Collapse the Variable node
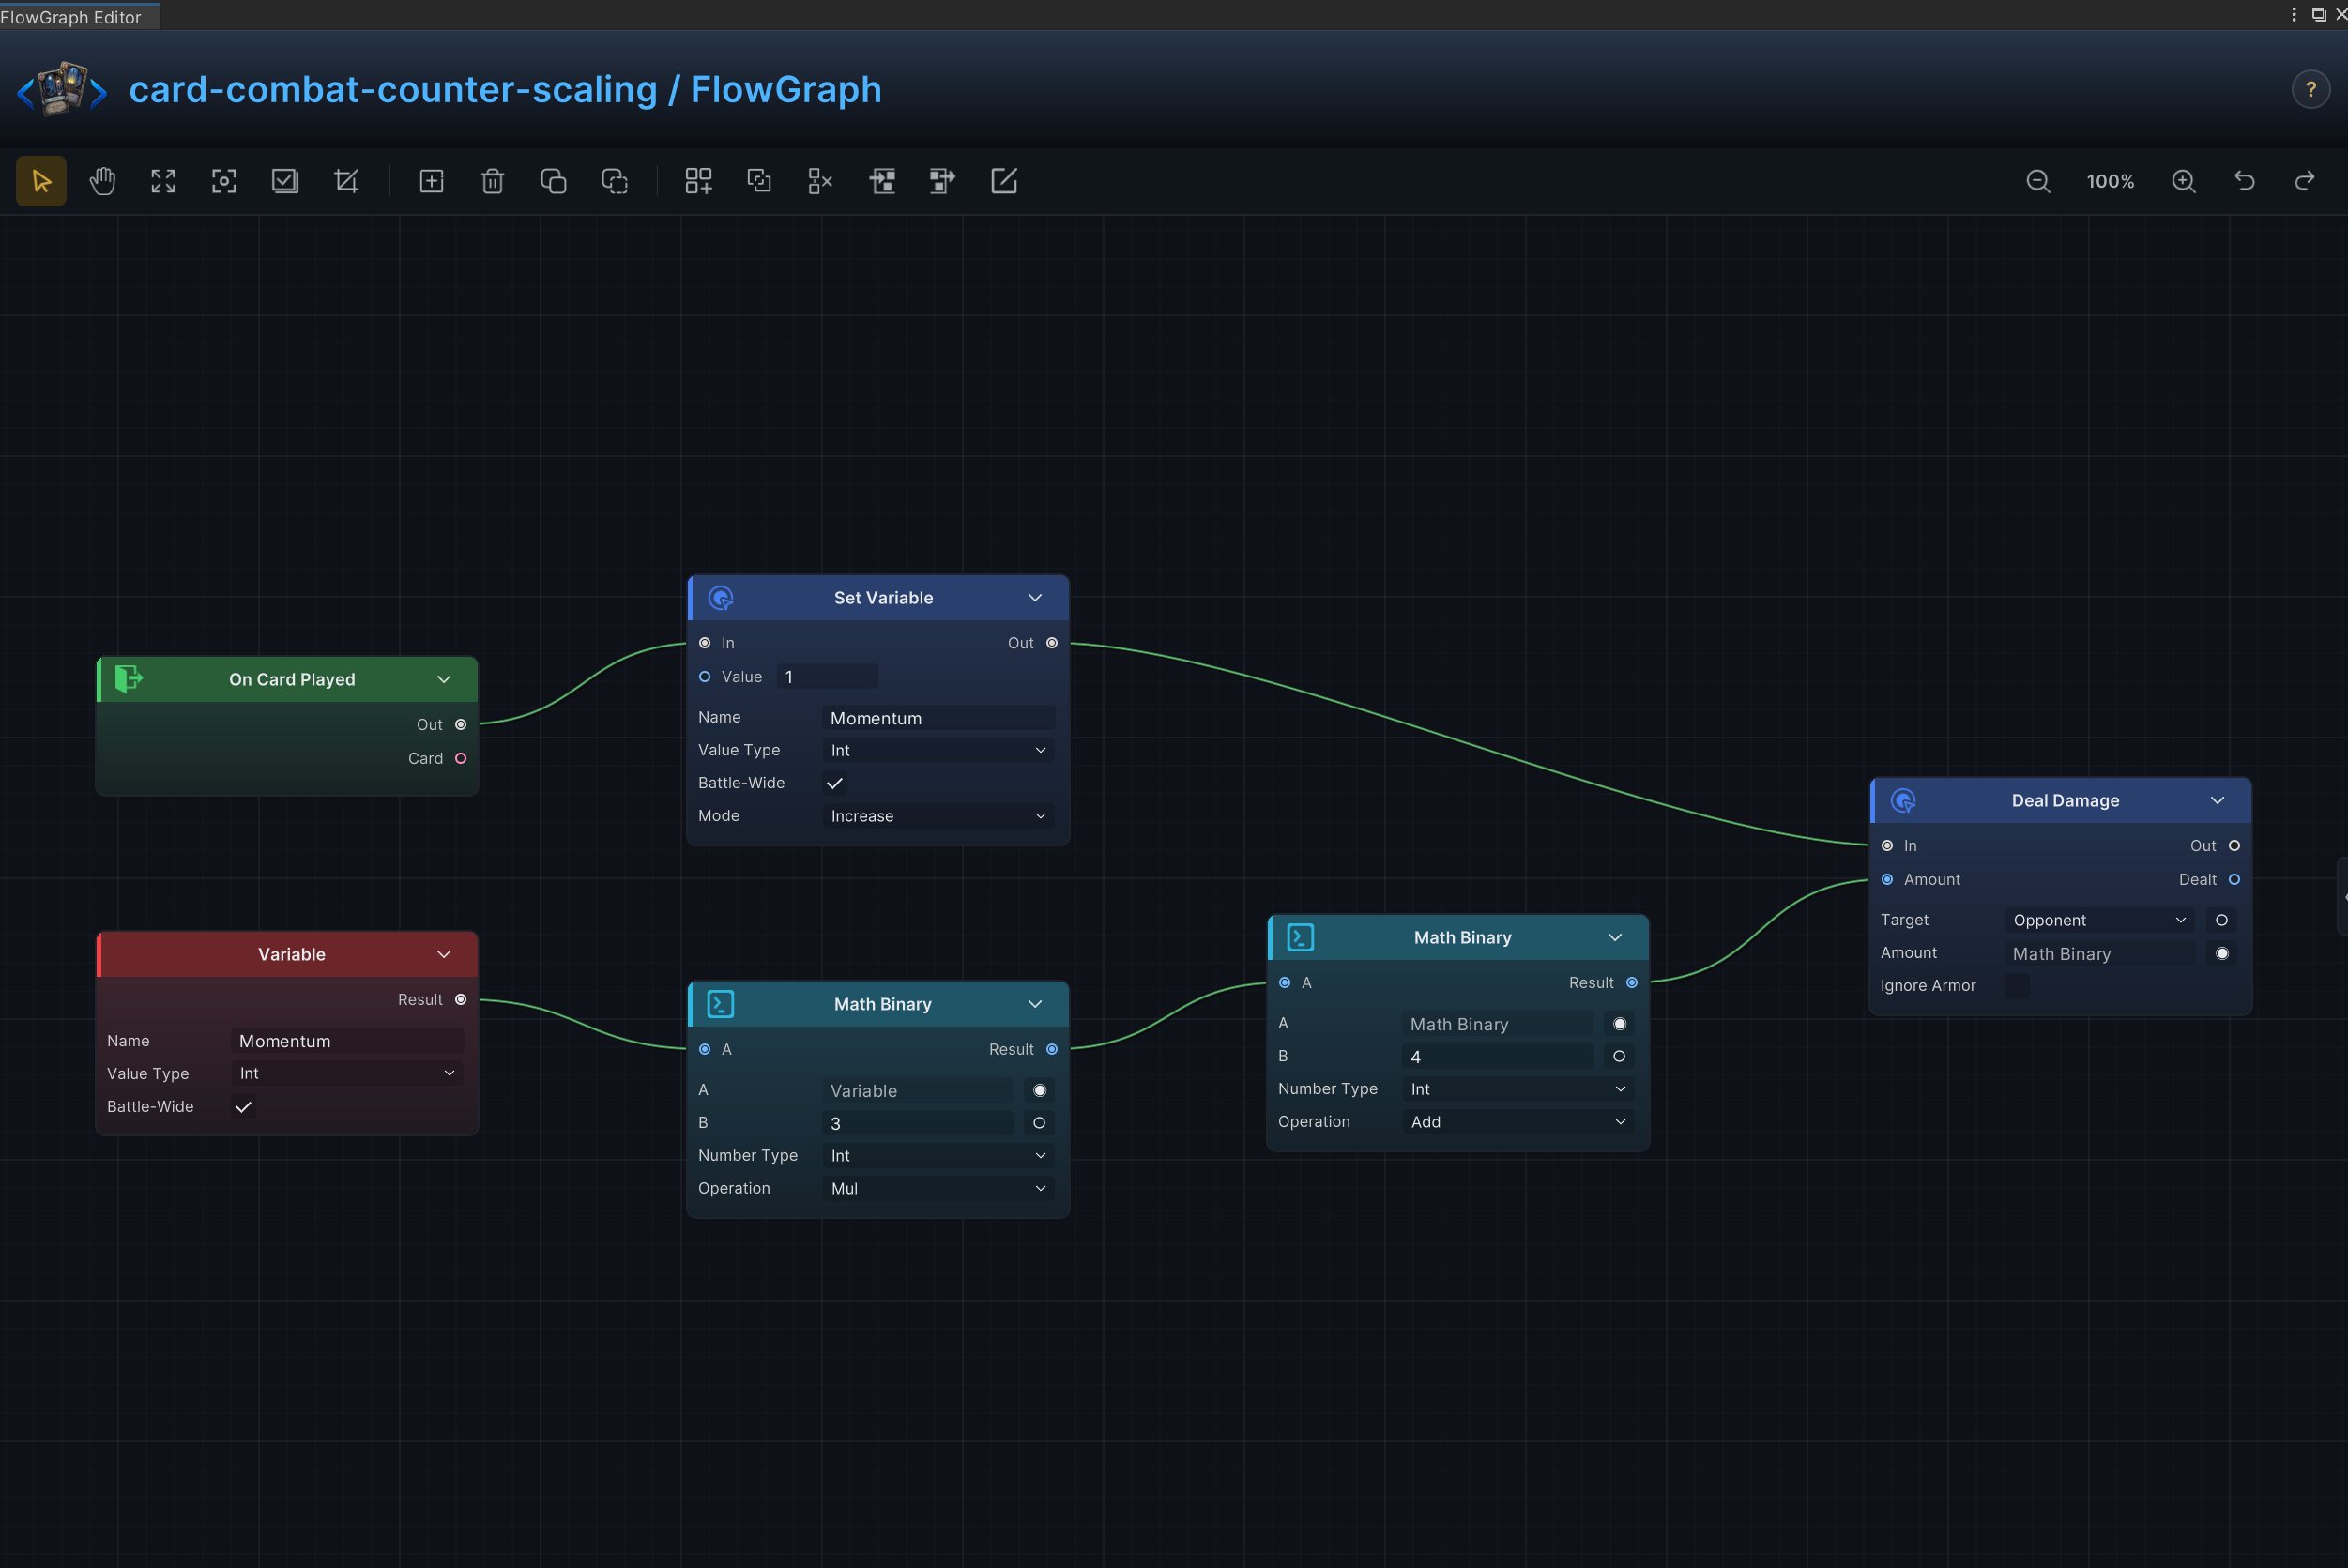This screenshot has height=1568, width=2348. 444,954
